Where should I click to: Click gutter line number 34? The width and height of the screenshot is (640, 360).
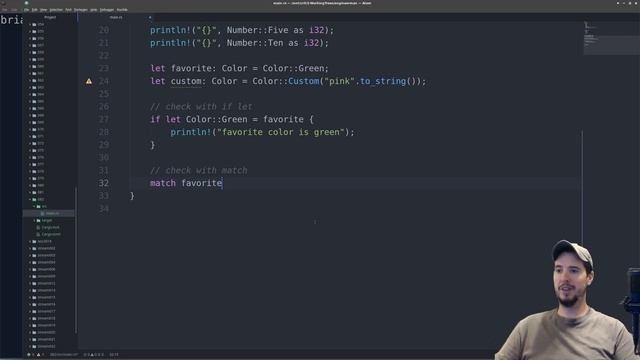pos(104,209)
